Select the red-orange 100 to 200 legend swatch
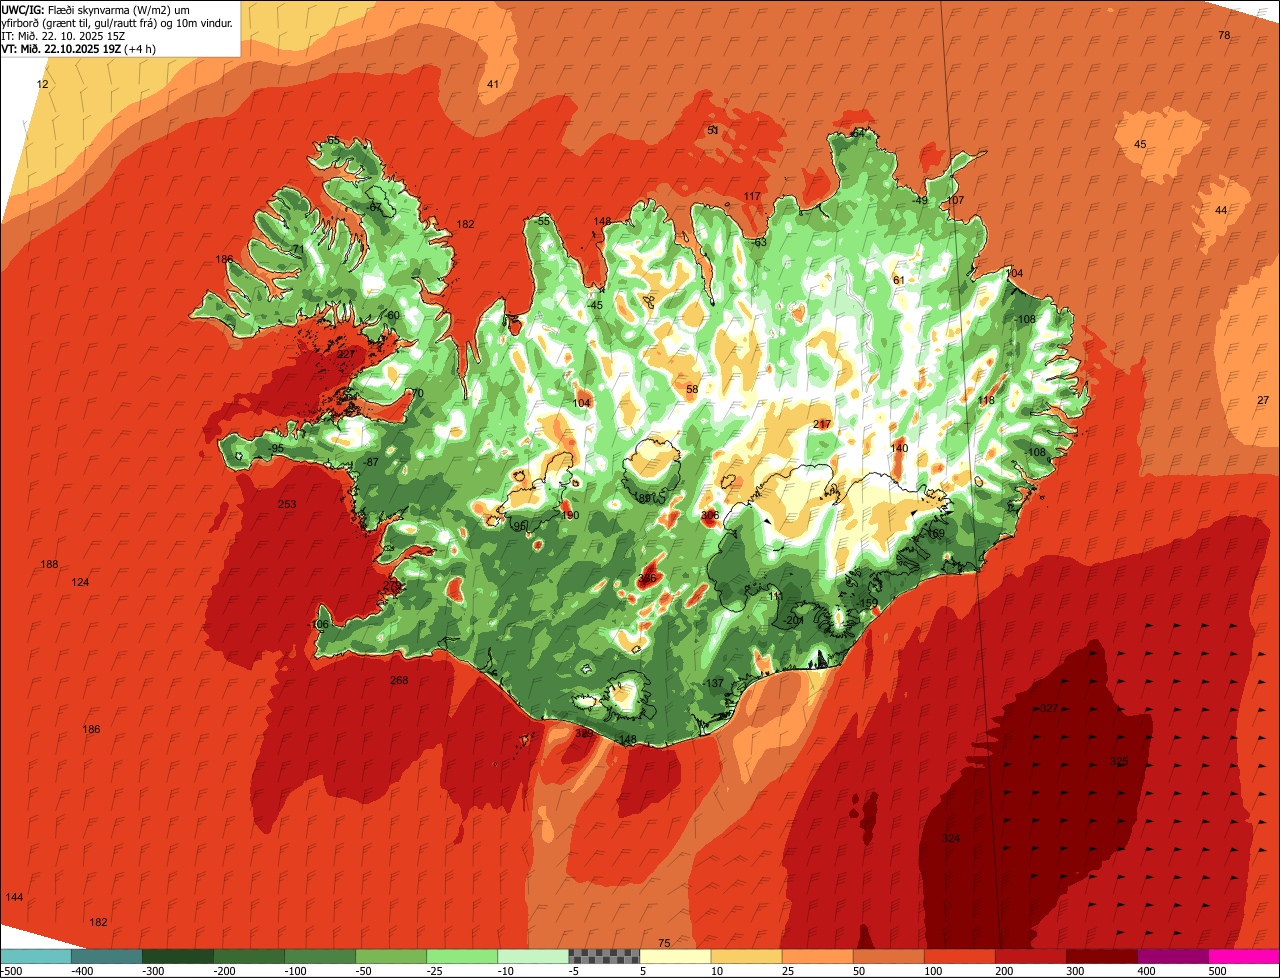The height and width of the screenshot is (978, 1280). click(x=959, y=956)
